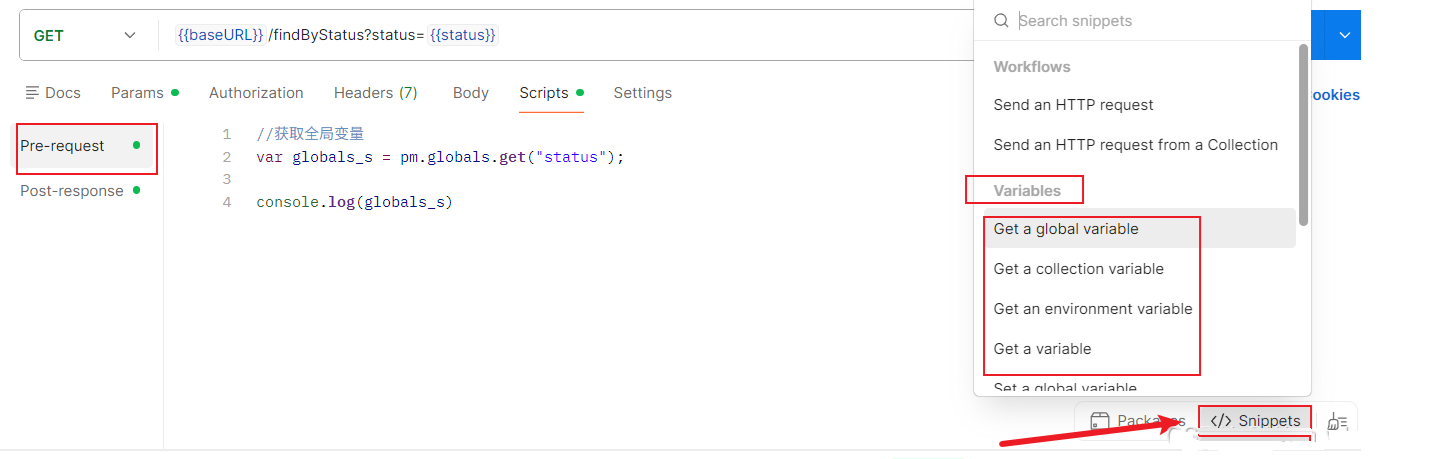1434x459 pixels.
Task: Select the Pre-request script section
Action: pyautogui.click(x=62, y=146)
